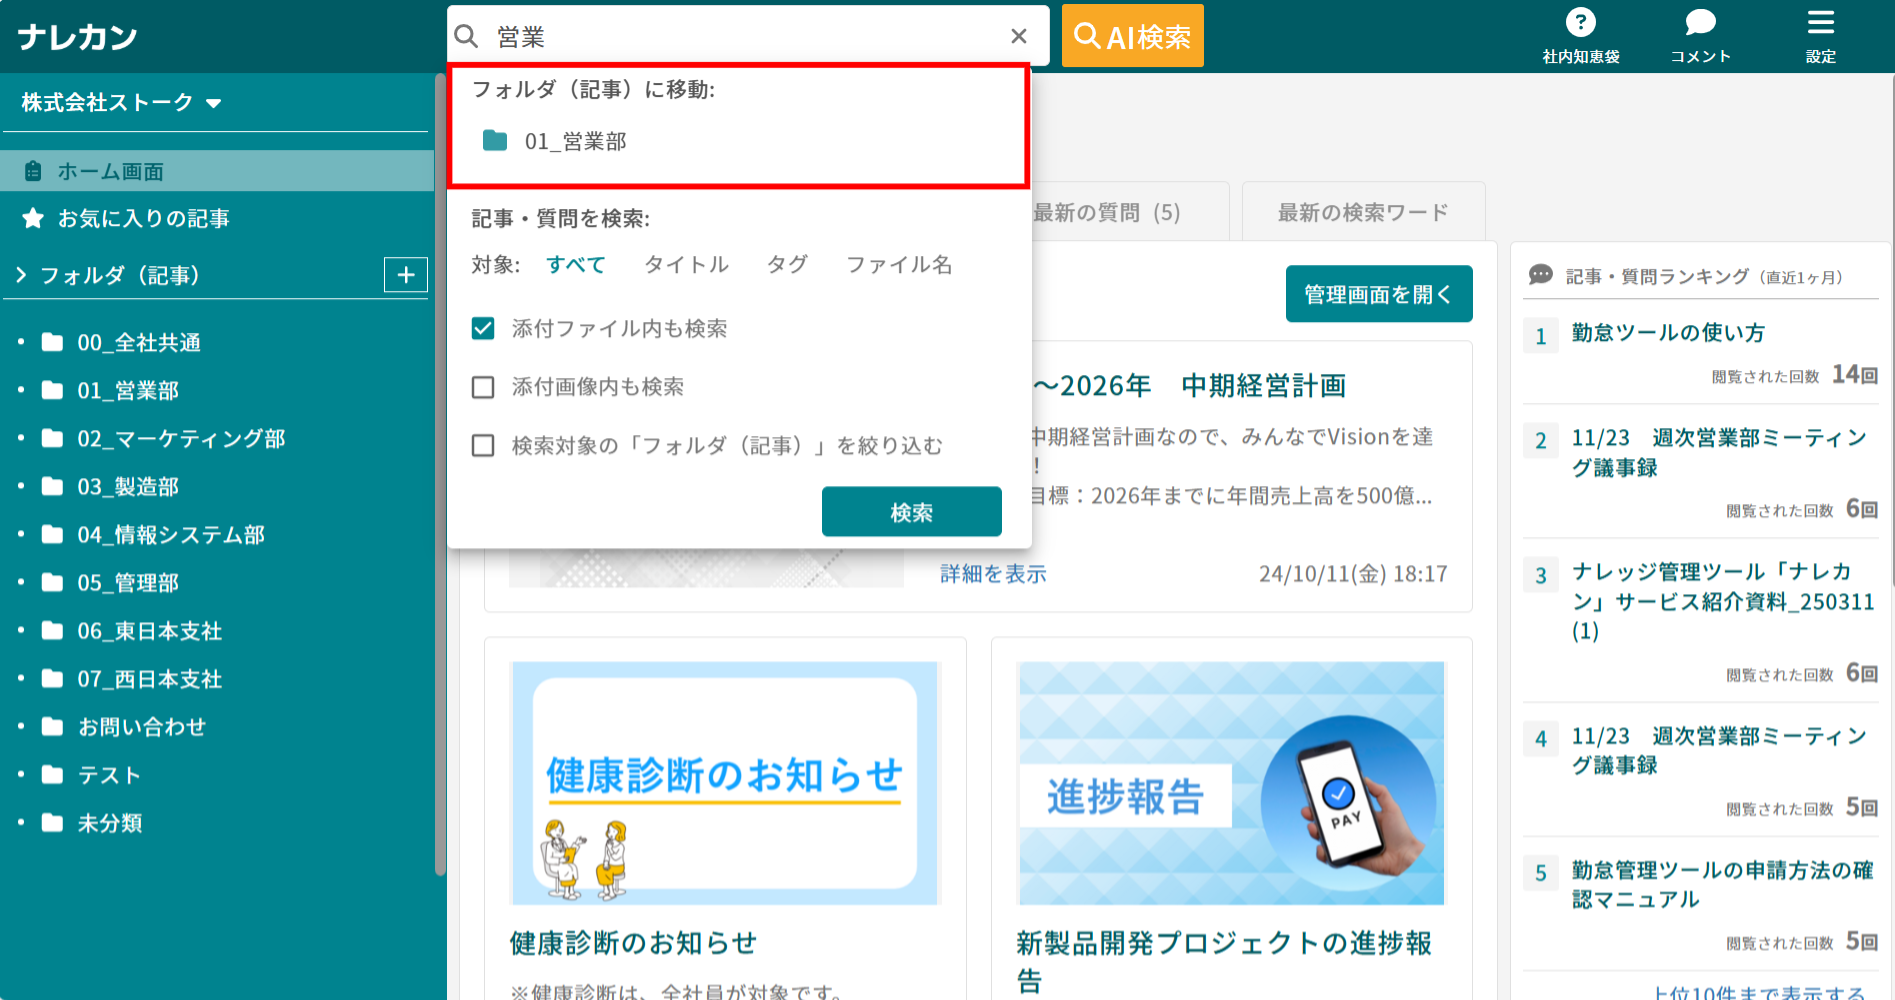Click the 記事・質問ランキング chat bubble icon
The image size is (1895, 1000).
click(1541, 276)
